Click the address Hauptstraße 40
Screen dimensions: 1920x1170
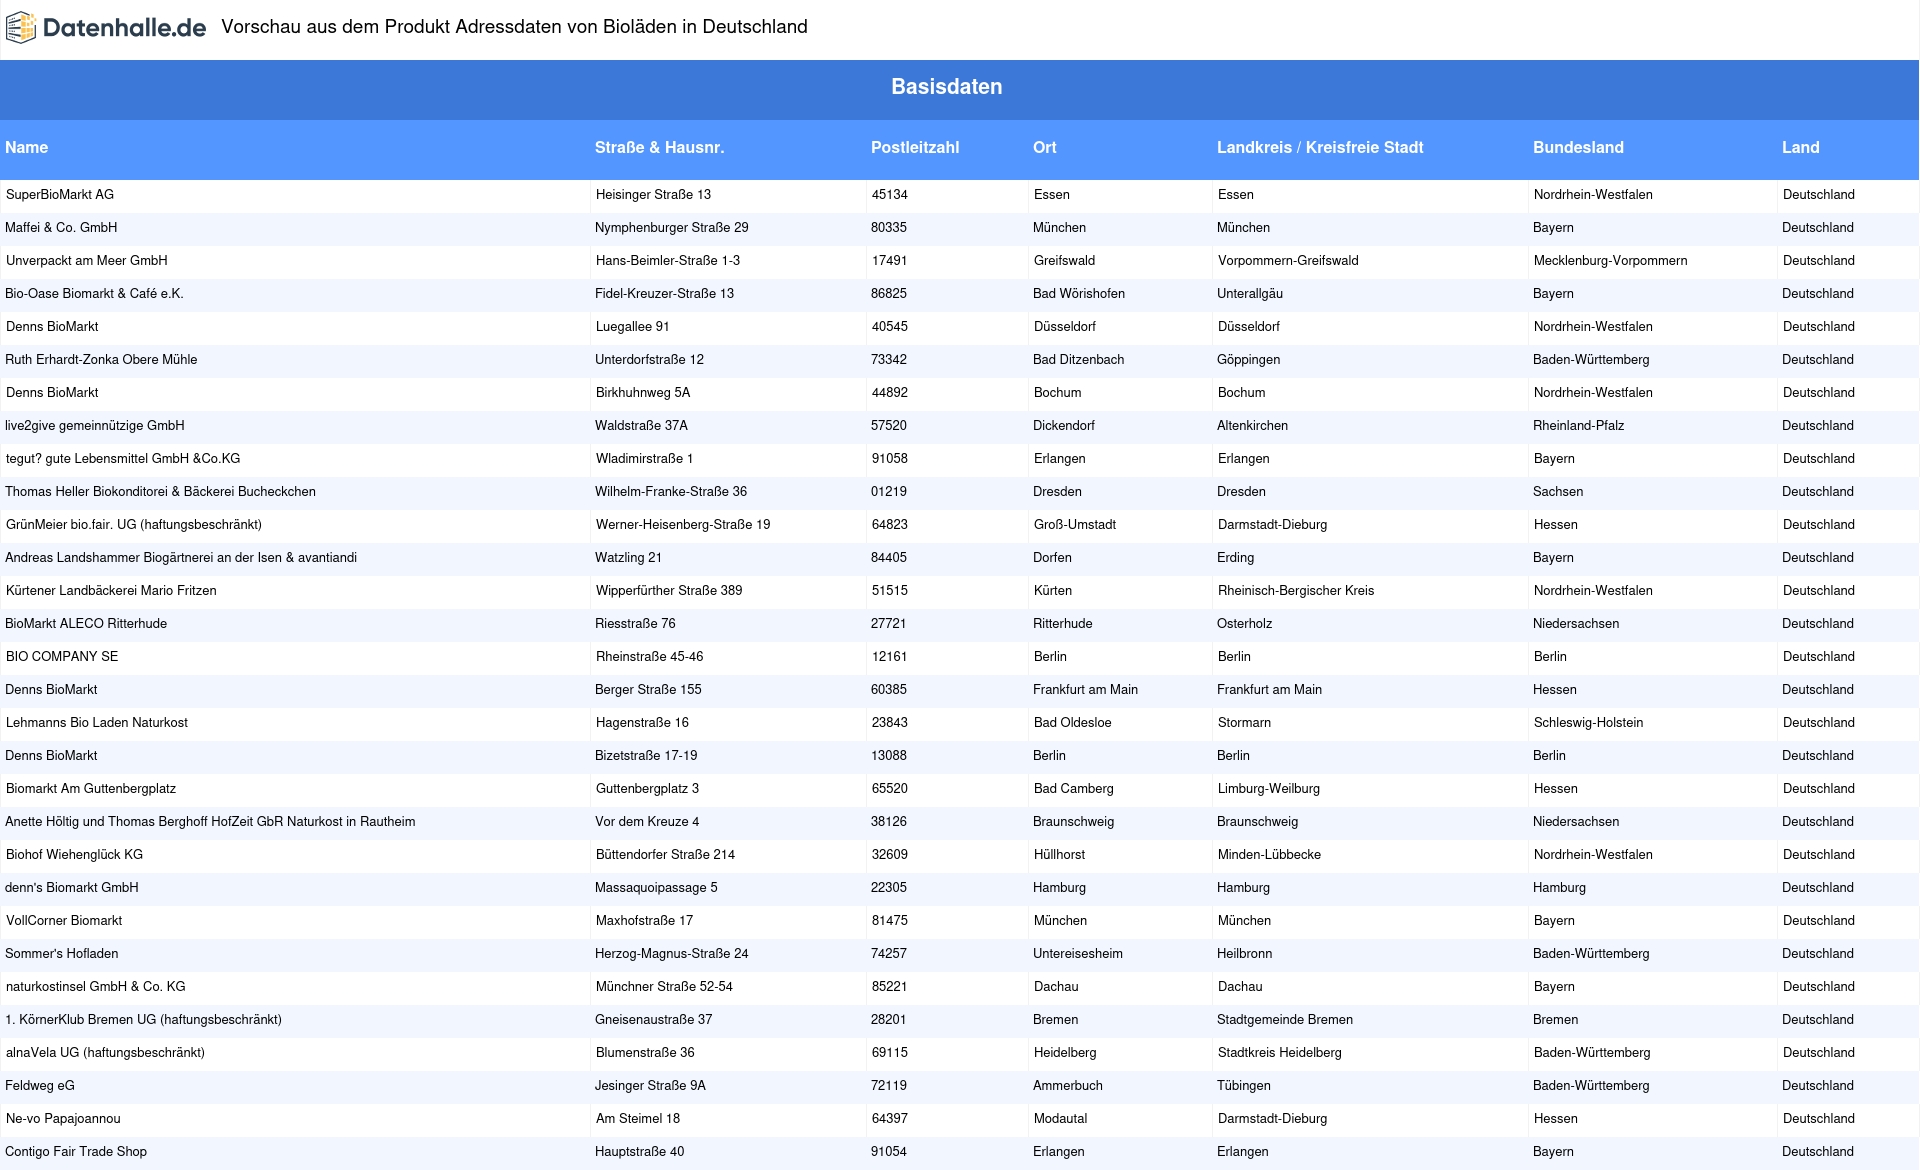(640, 1152)
